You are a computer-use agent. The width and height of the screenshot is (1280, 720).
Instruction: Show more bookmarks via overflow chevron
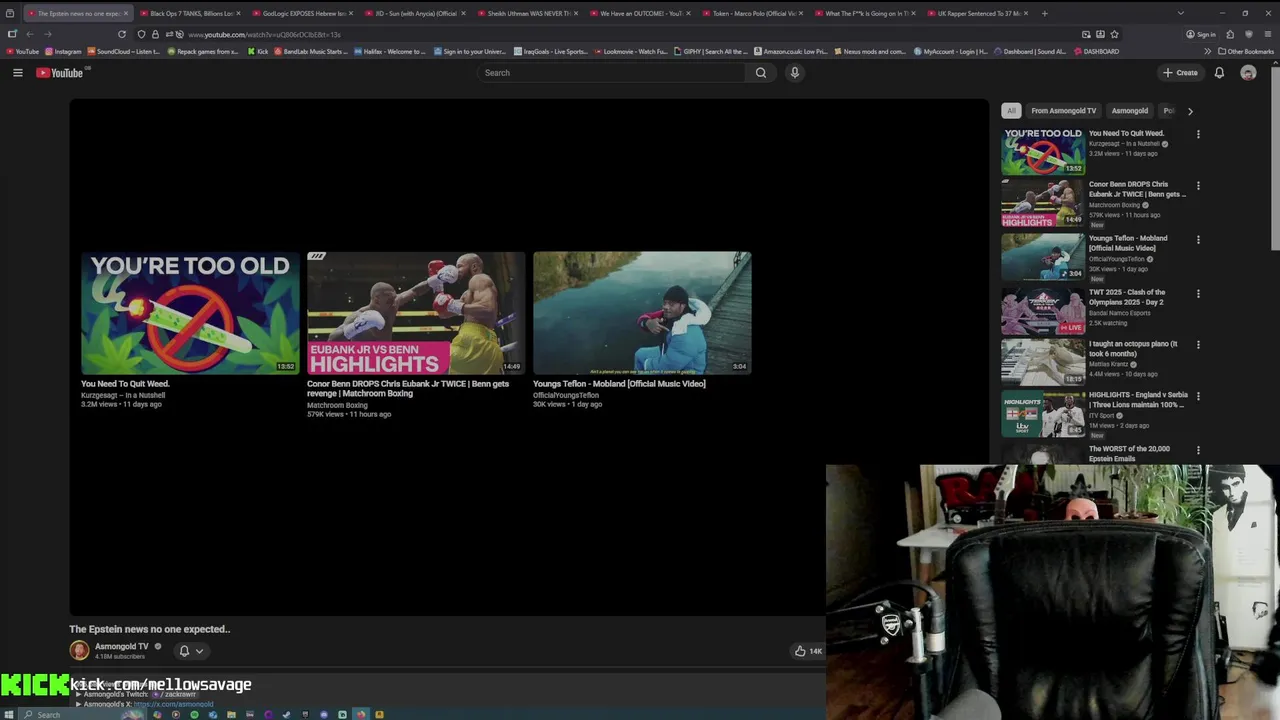(x=1207, y=51)
